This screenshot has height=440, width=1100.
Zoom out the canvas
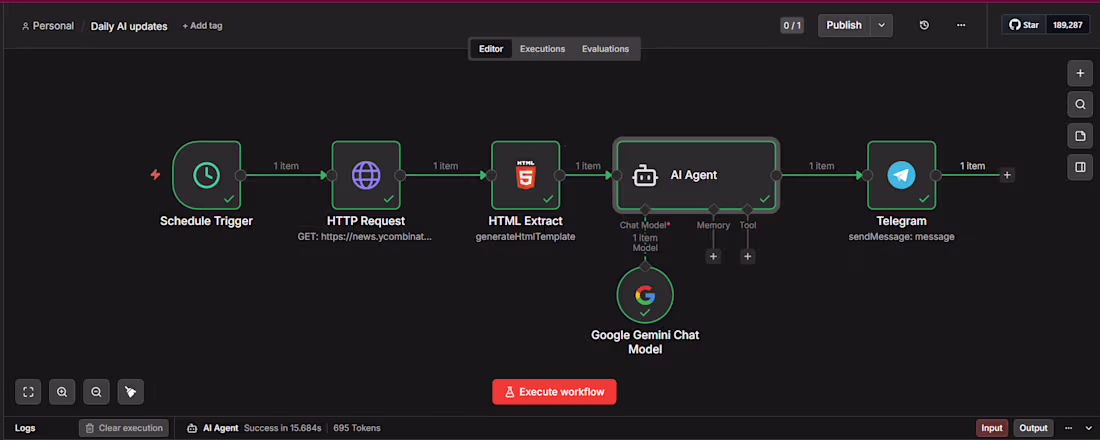point(96,392)
